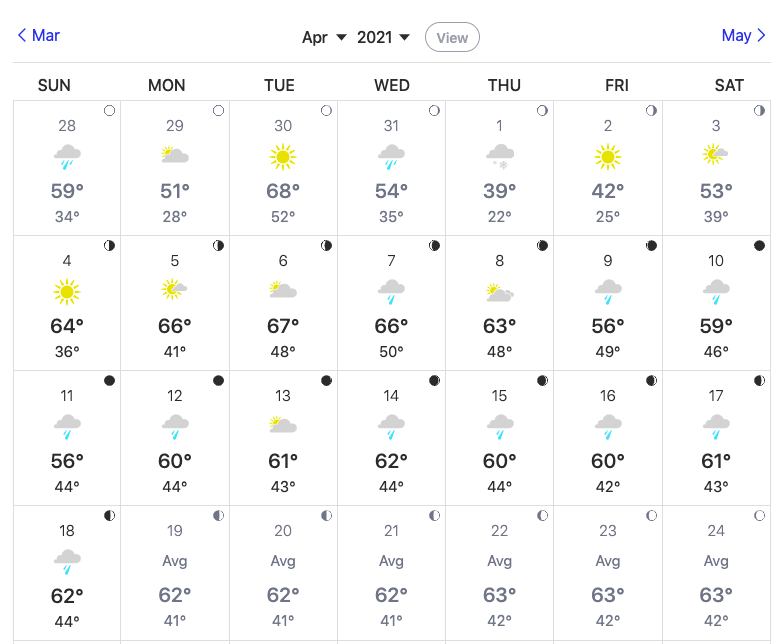Click the rain icon on March 28
The width and height of the screenshot is (783, 644).
[x=67, y=156]
